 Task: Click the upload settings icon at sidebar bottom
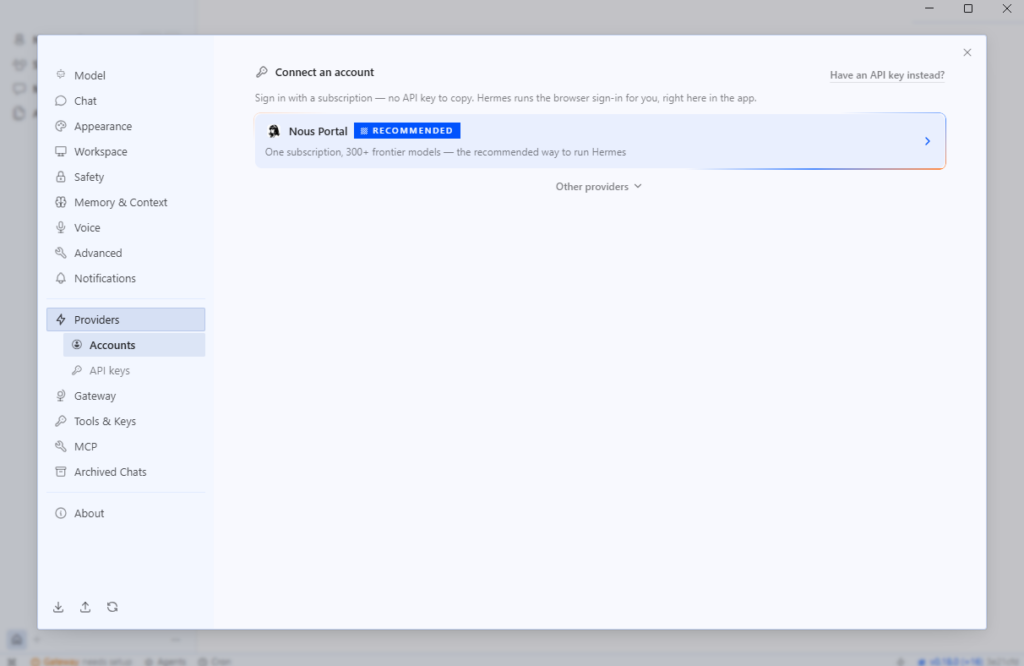pyautogui.click(x=85, y=607)
